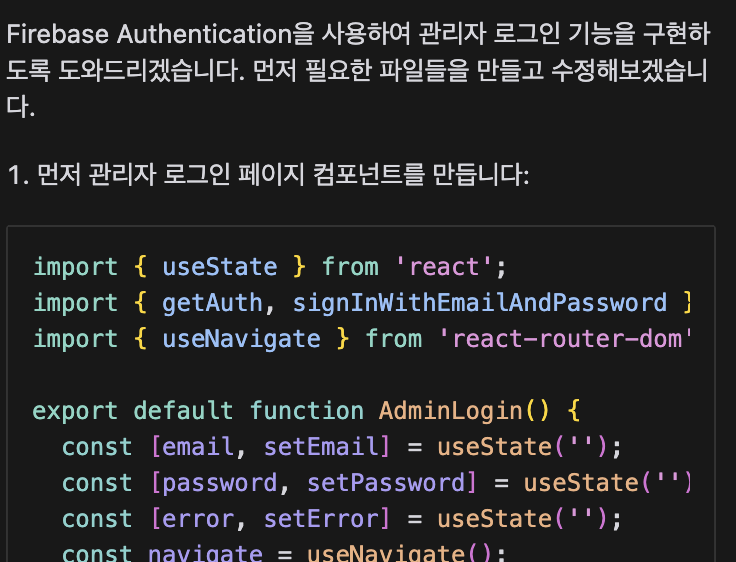The image size is (736, 562).
Task: Click the 'react' import string
Action: (x=444, y=267)
